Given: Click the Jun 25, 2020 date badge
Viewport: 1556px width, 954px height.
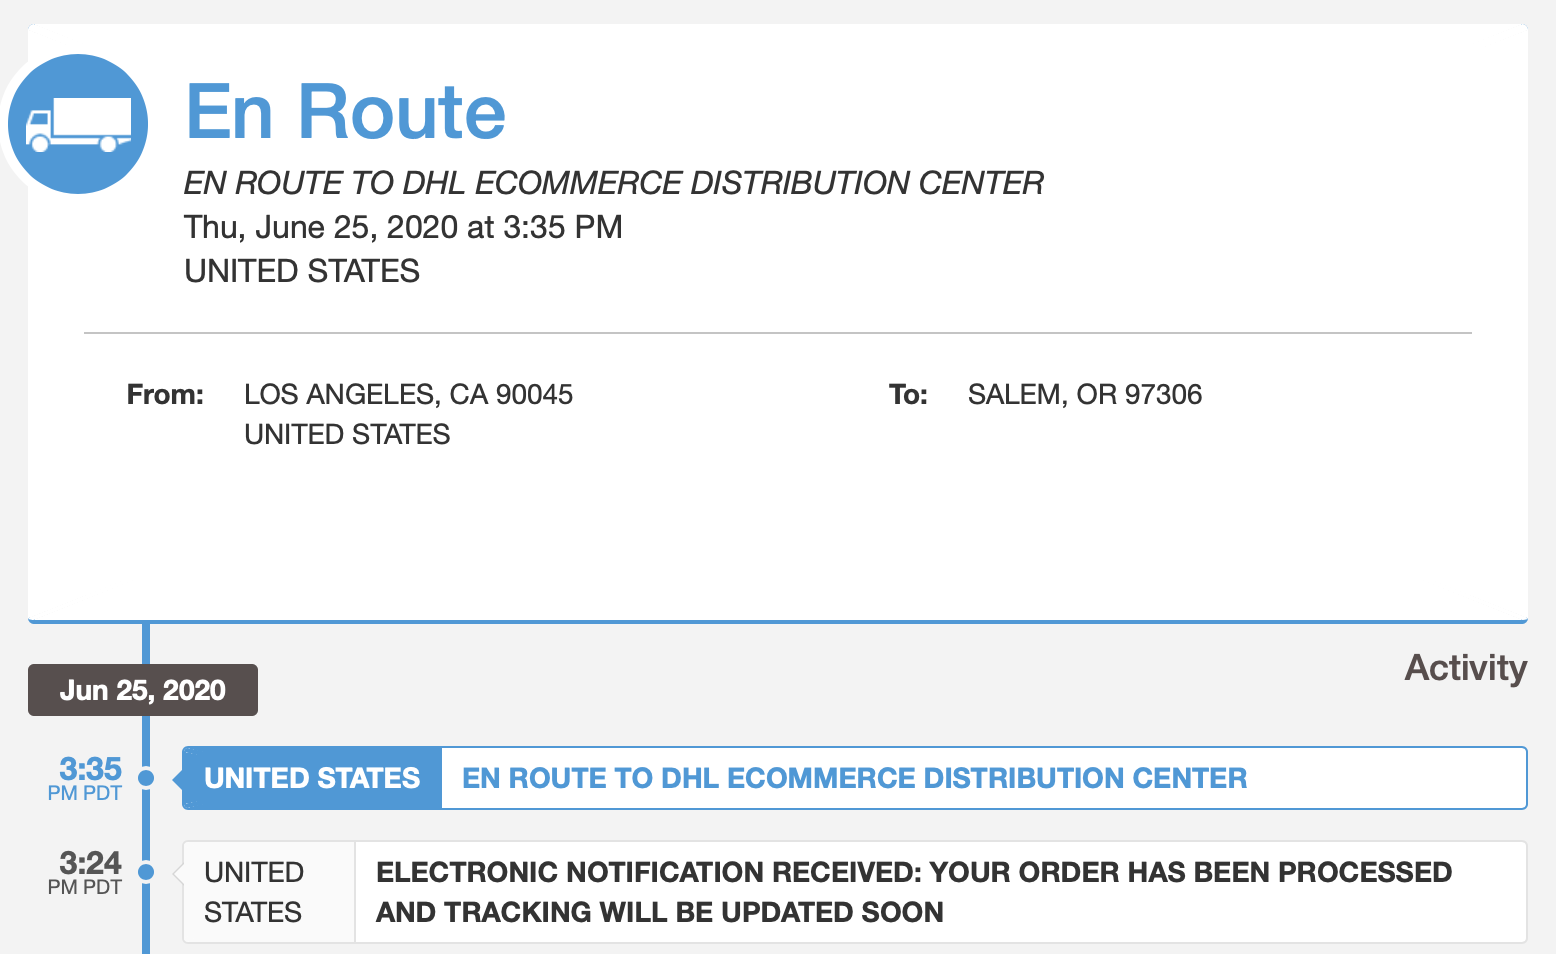Looking at the screenshot, I should click(x=143, y=690).
